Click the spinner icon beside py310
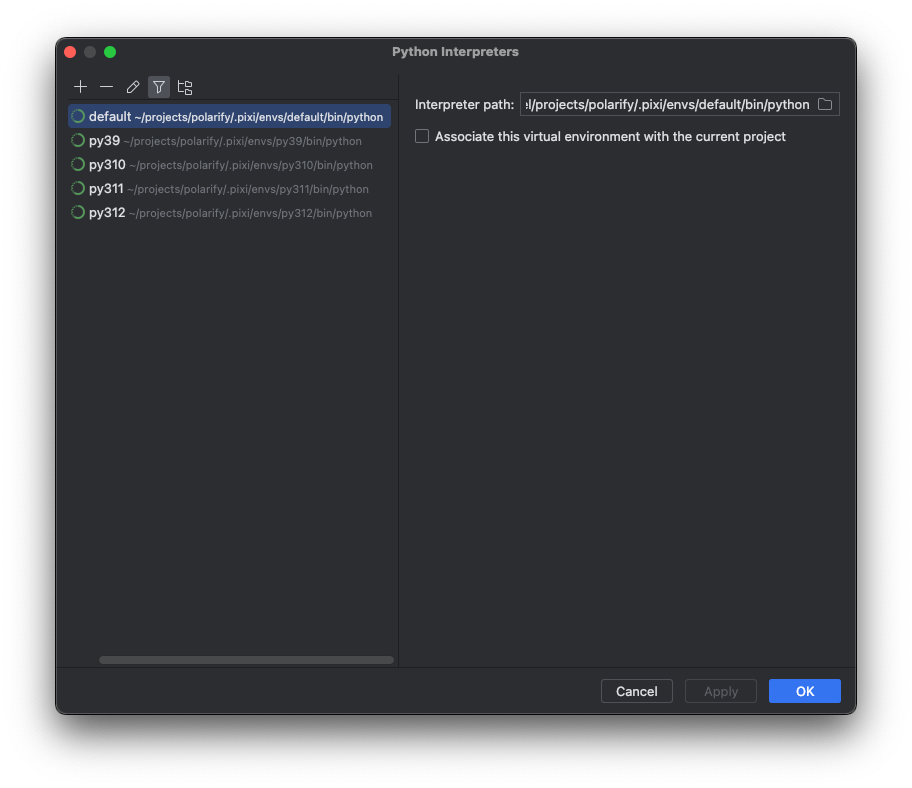The image size is (912, 788). (x=78, y=165)
